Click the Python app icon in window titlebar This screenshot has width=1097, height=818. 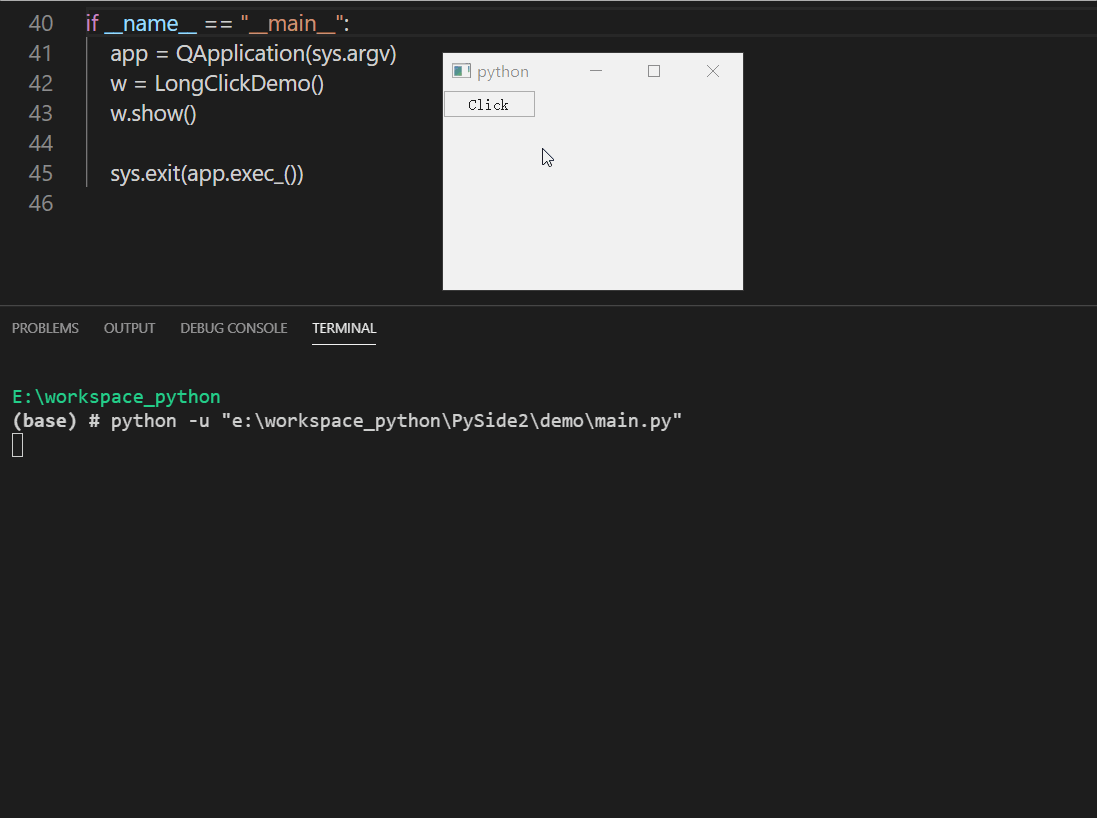coord(460,70)
